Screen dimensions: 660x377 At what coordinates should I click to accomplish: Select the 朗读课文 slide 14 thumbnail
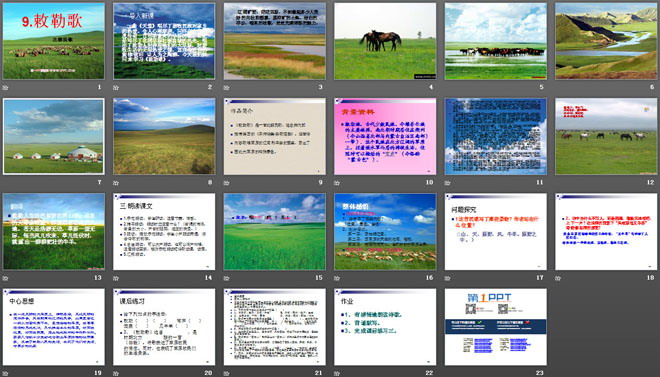click(164, 232)
